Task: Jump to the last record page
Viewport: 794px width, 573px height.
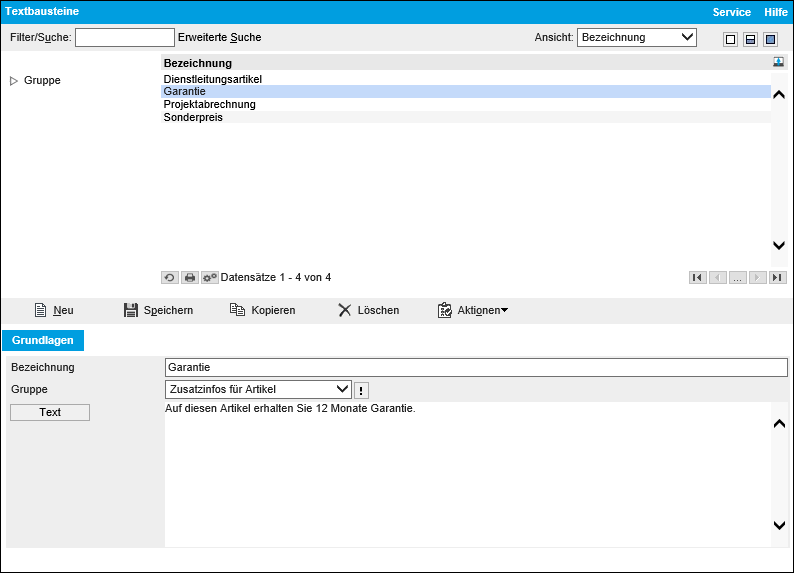Action: pyautogui.click(x=777, y=277)
